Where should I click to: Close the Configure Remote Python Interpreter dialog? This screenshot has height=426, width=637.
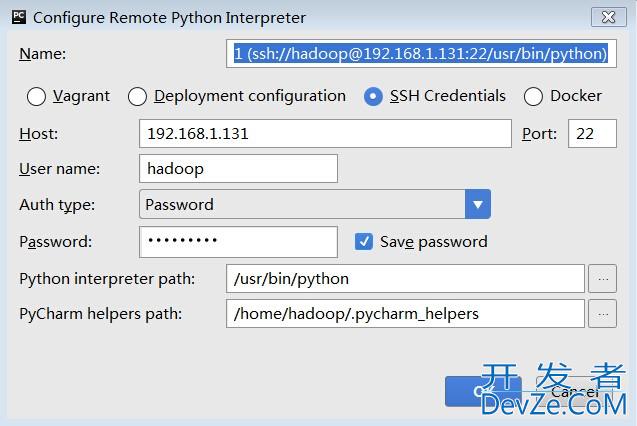tap(608, 17)
